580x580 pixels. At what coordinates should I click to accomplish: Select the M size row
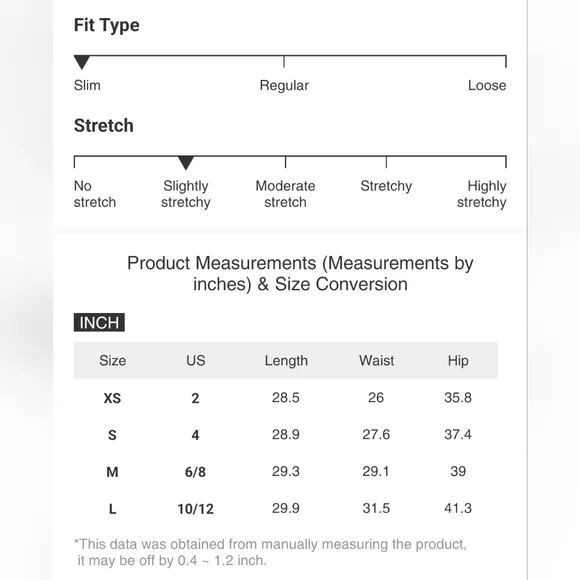286,471
